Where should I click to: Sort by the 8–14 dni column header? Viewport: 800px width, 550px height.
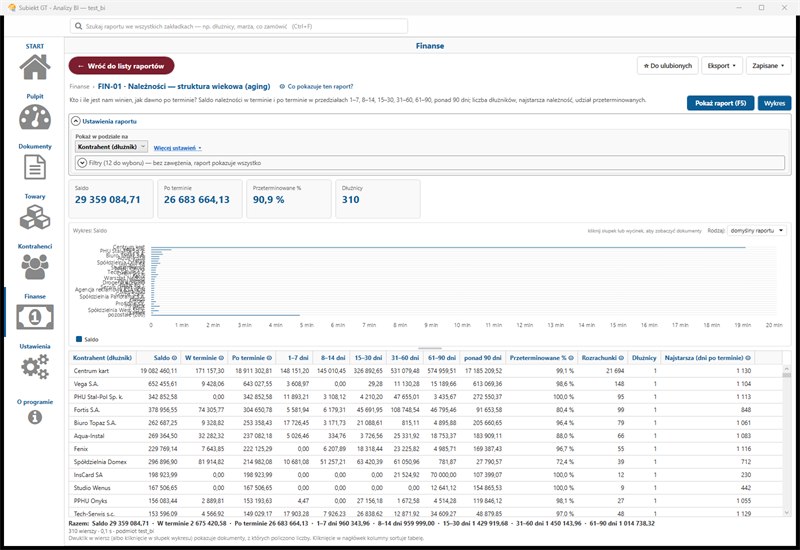[329, 358]
